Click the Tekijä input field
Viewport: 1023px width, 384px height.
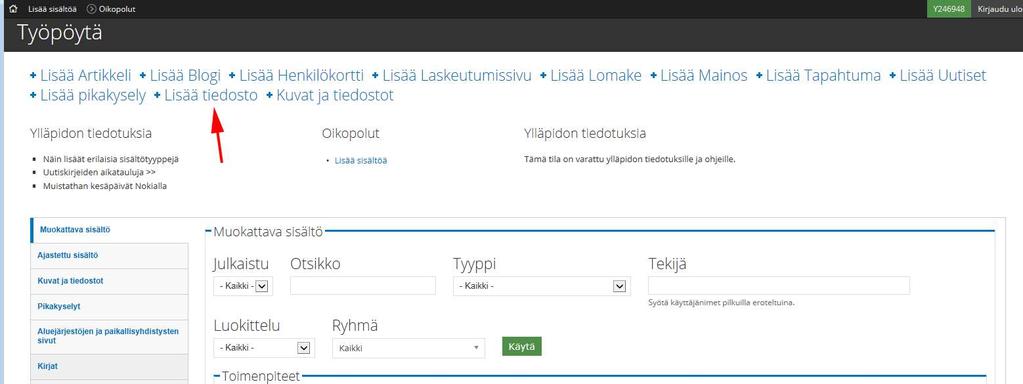(779, 286)
